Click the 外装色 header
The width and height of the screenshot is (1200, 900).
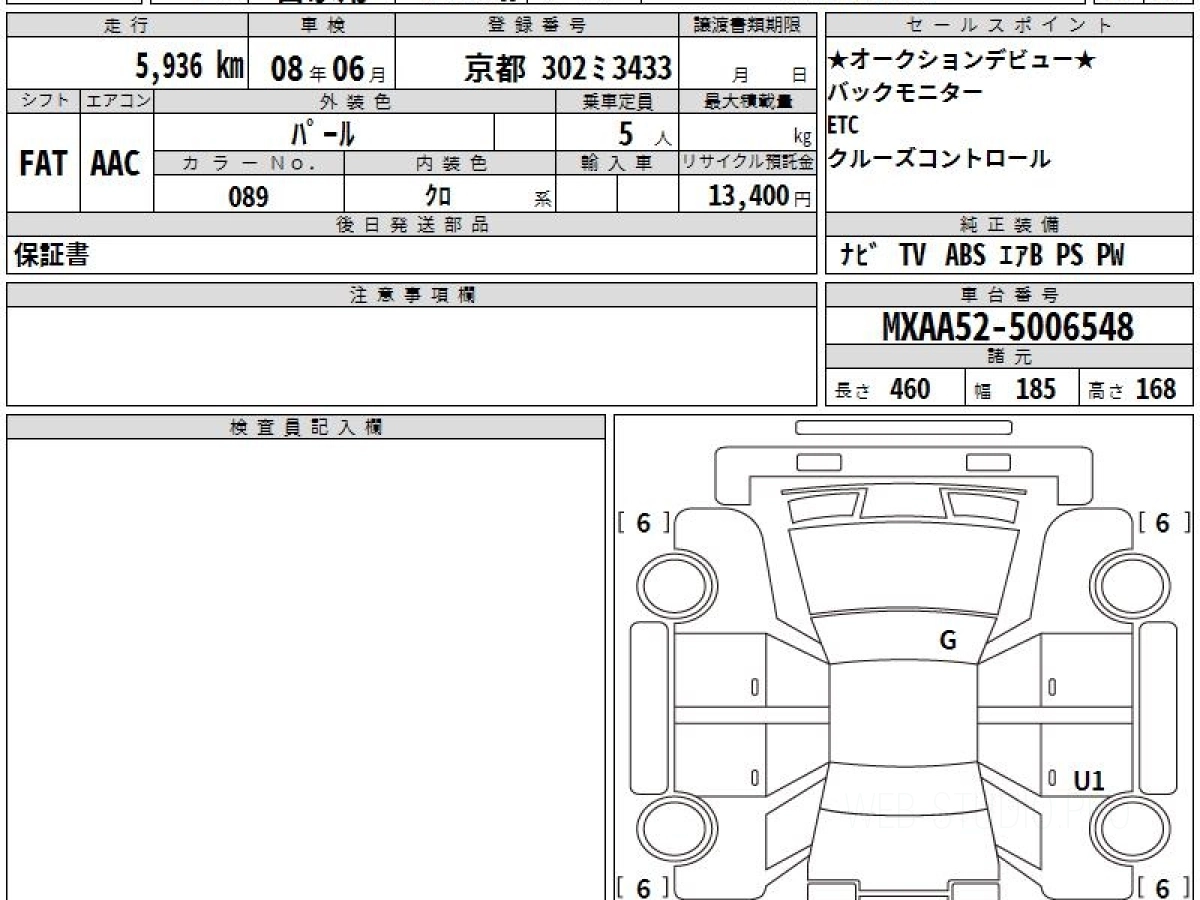point(355,101)
